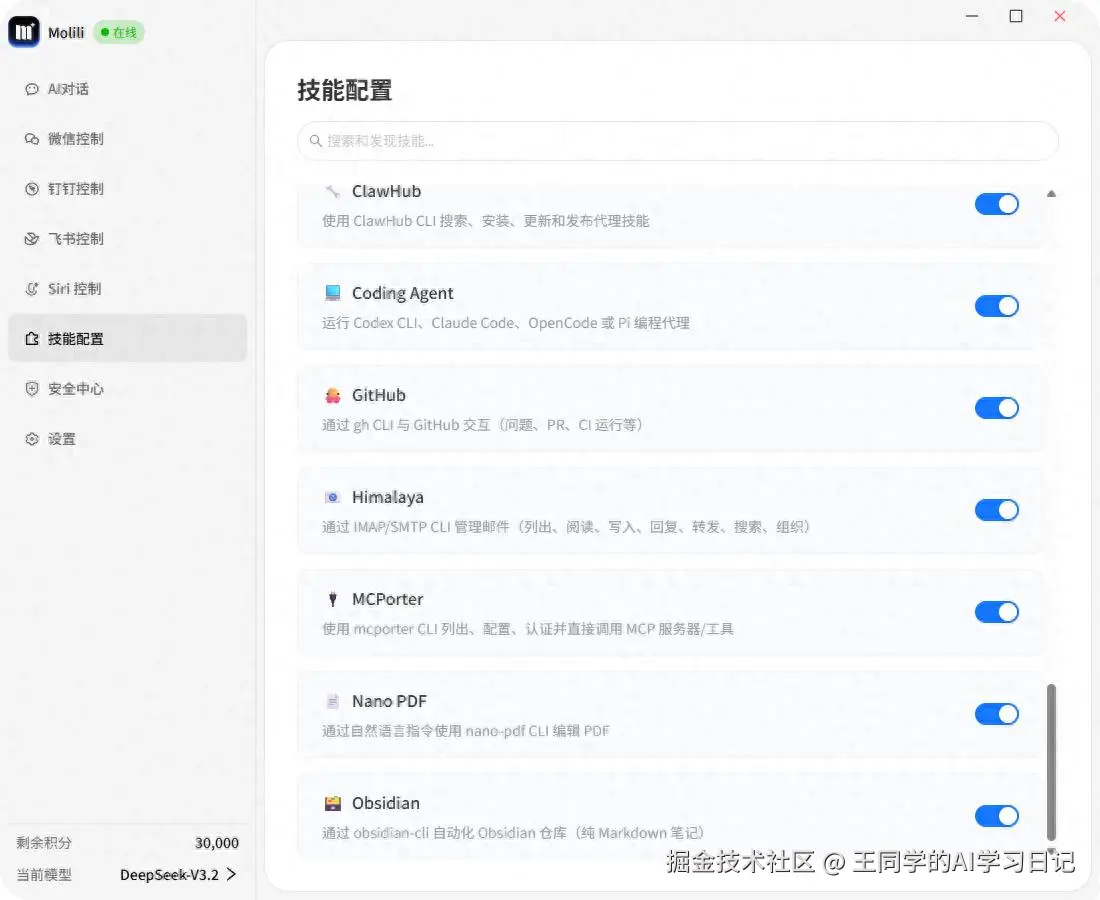
Task: Click the scroll up arrow
Action: [x=1051, y=194]
